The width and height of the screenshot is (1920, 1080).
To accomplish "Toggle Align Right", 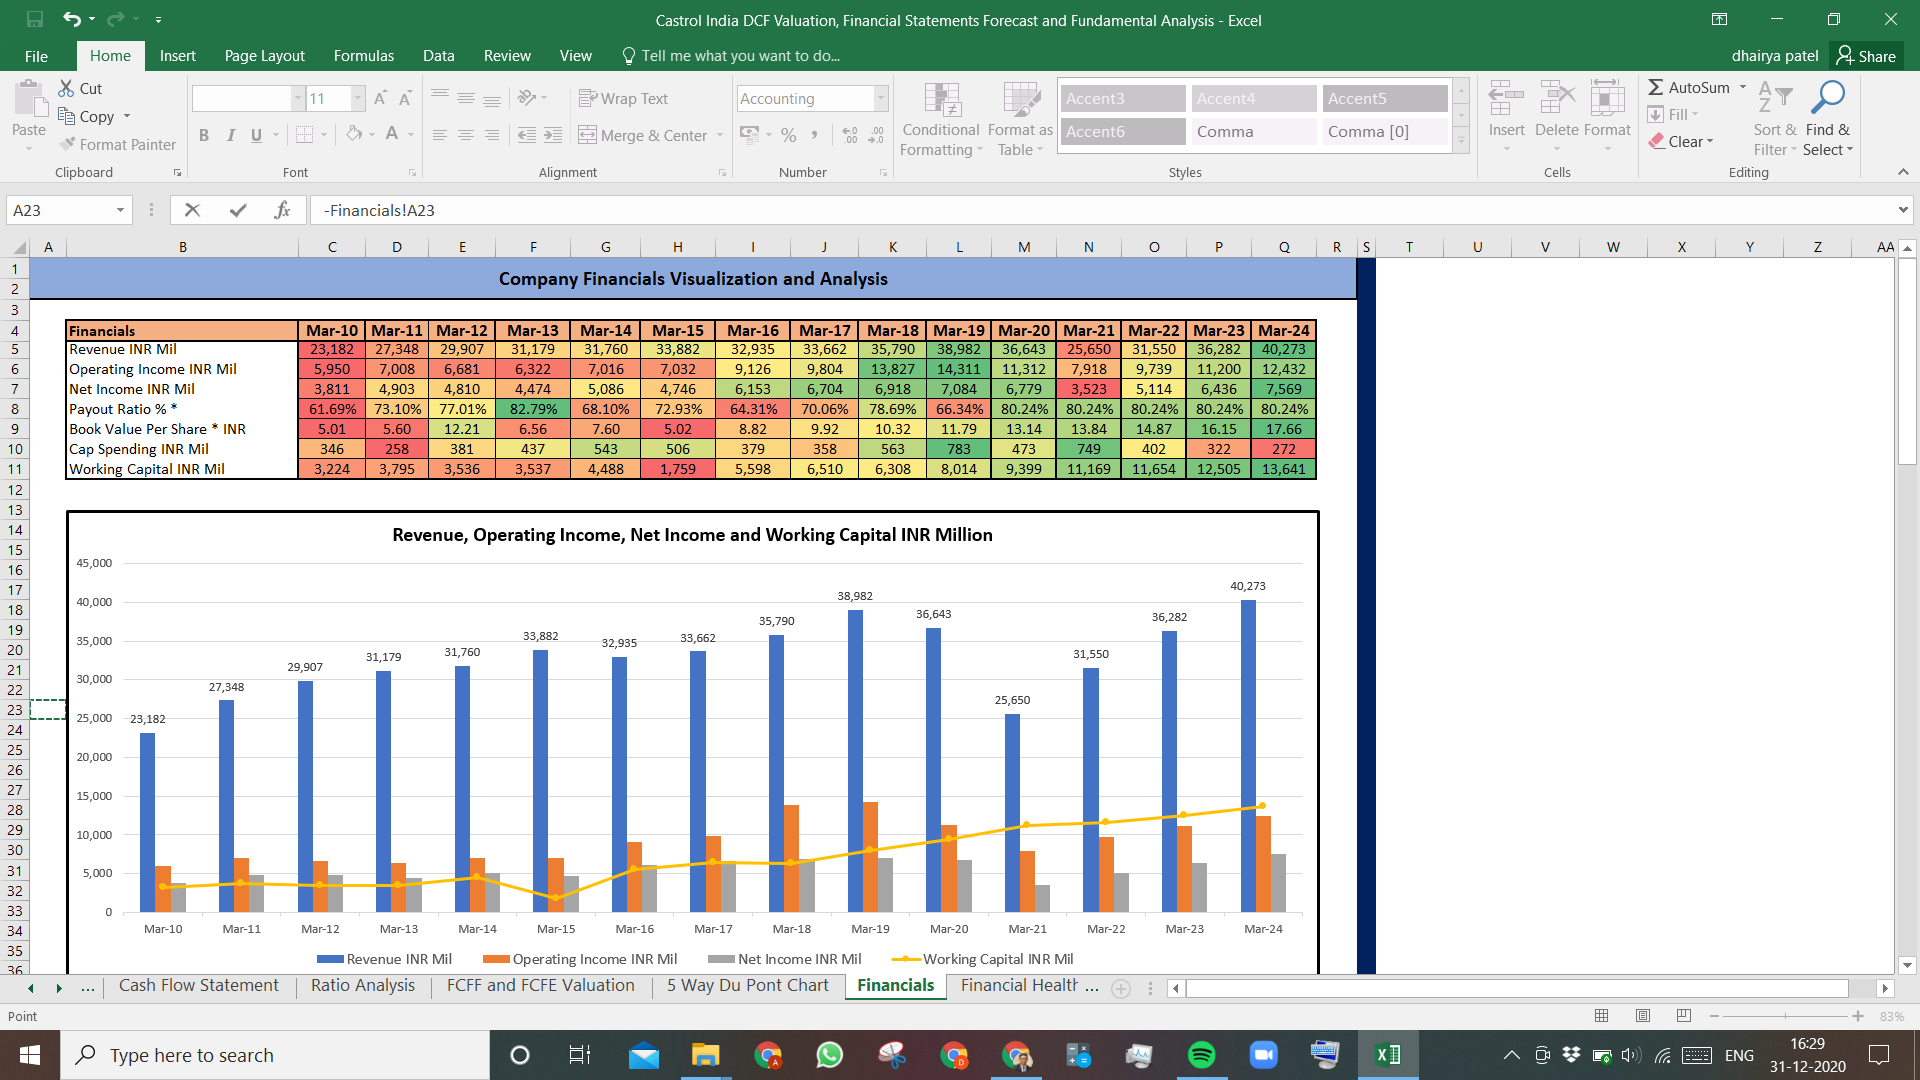I will point(492,135).
